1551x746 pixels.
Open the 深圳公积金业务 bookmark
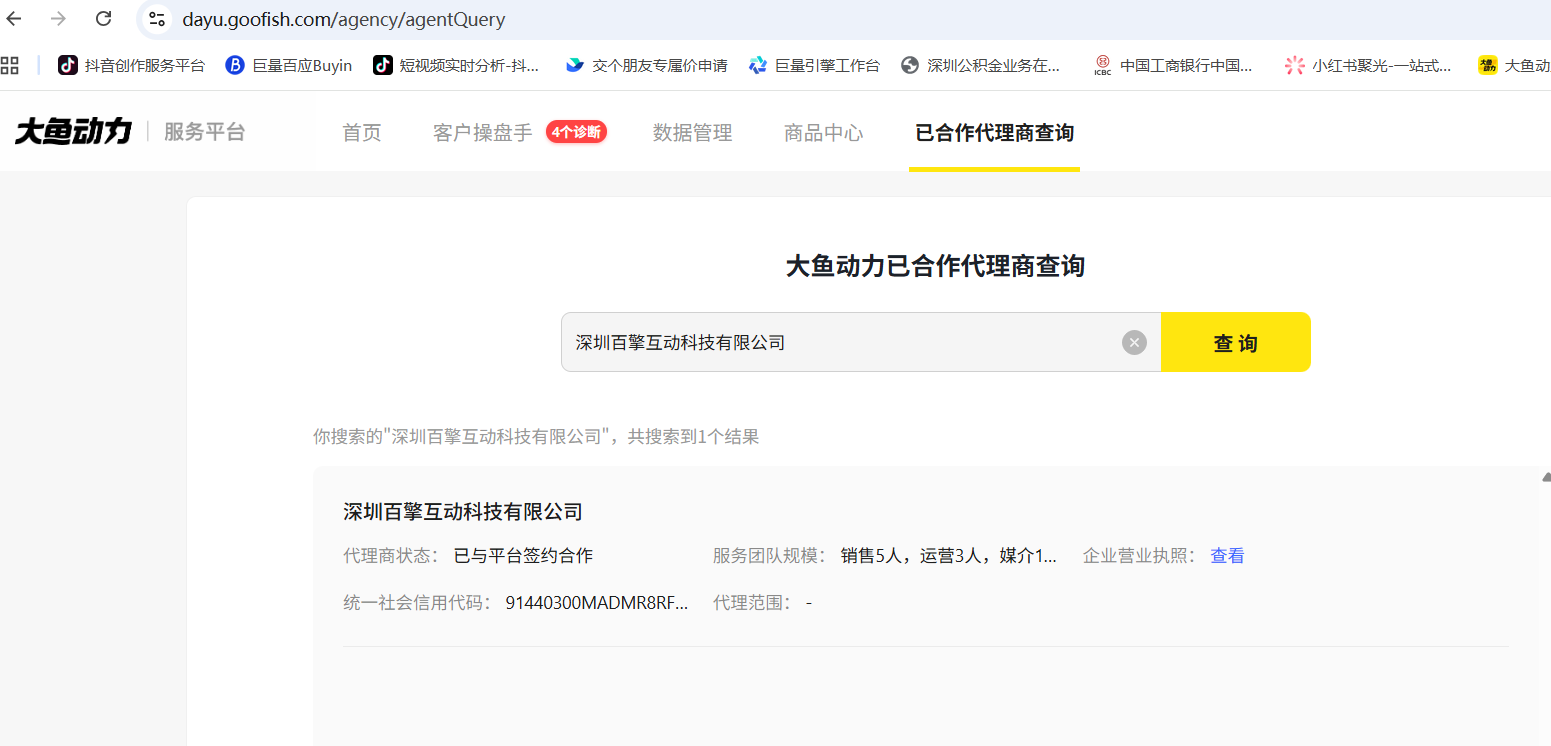click(980, 66)
